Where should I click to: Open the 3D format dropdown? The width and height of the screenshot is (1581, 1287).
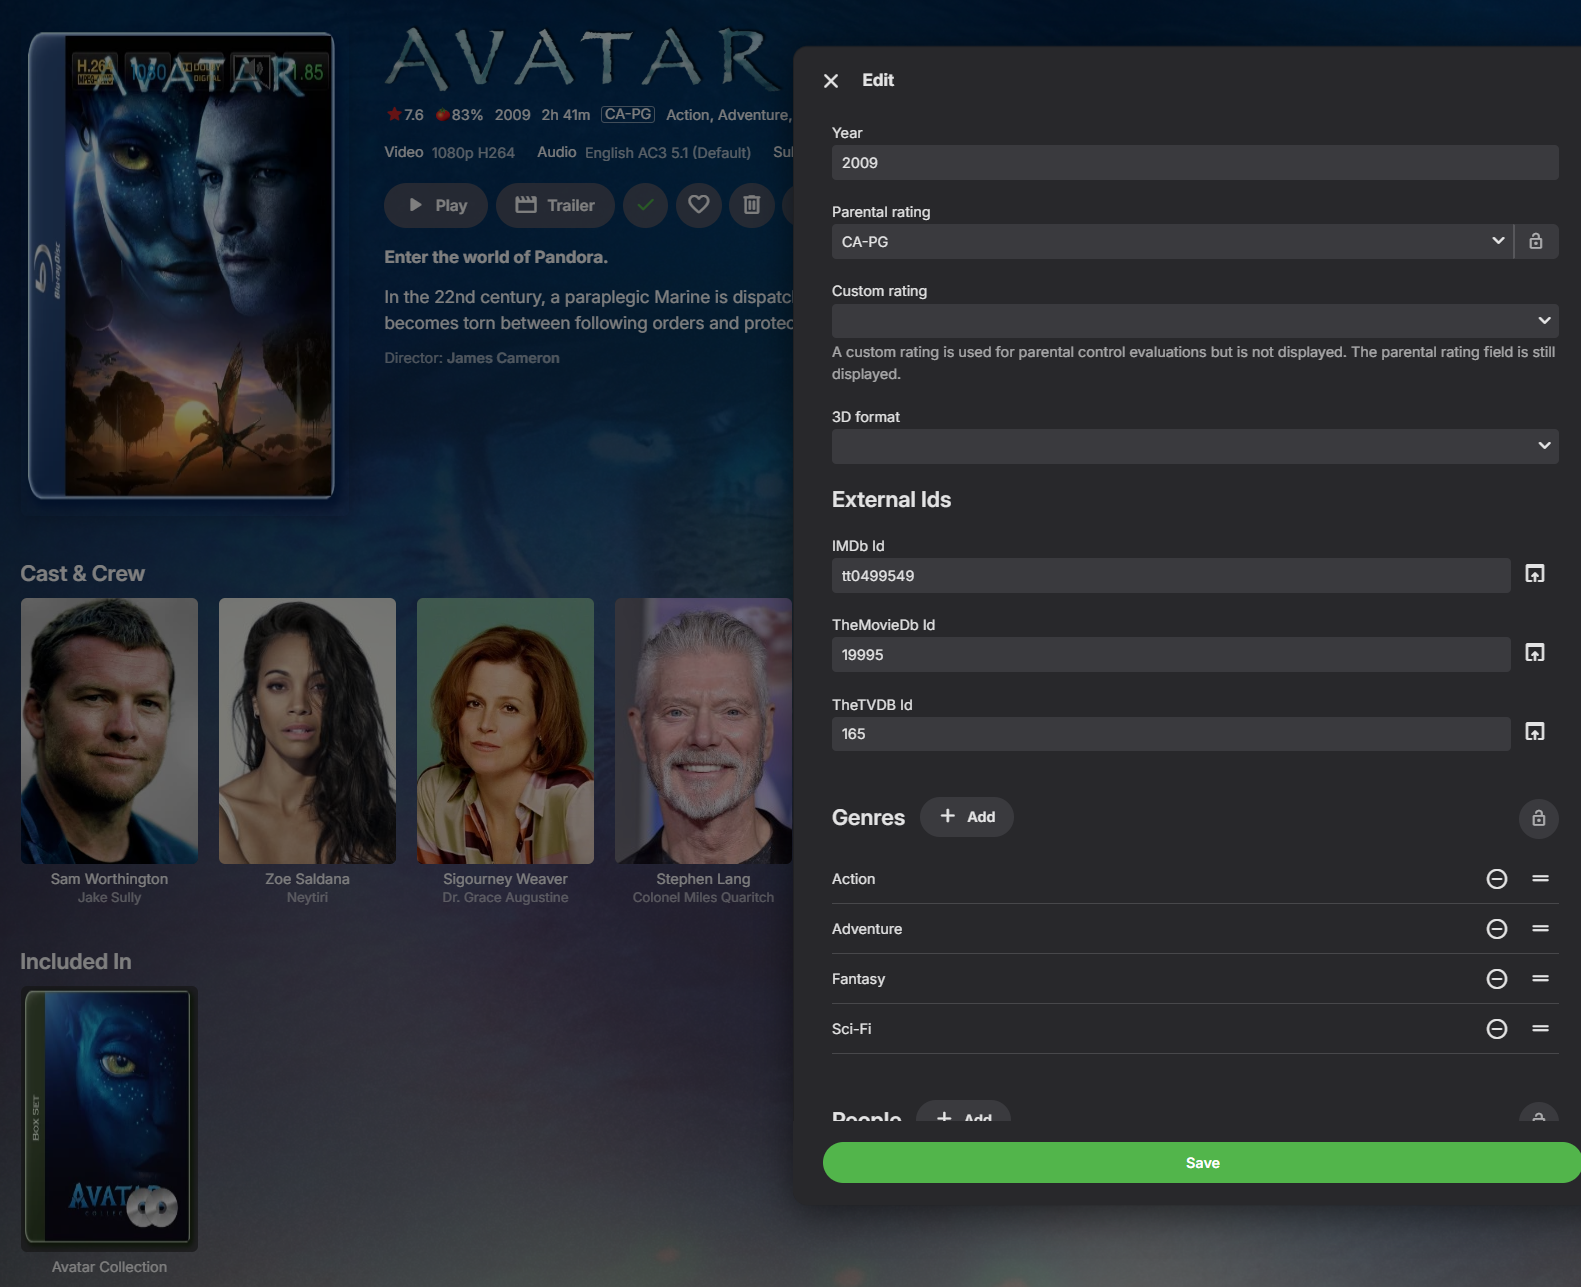[x=1195, y=446]
